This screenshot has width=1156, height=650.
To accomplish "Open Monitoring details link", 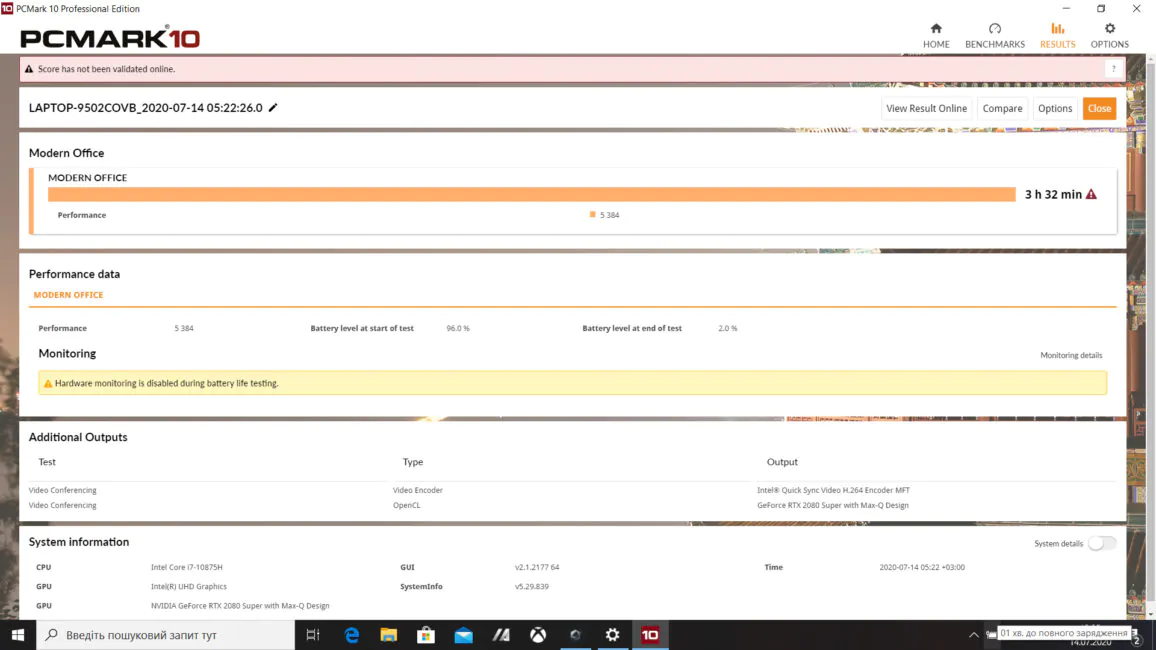I will pos(1070,355).
